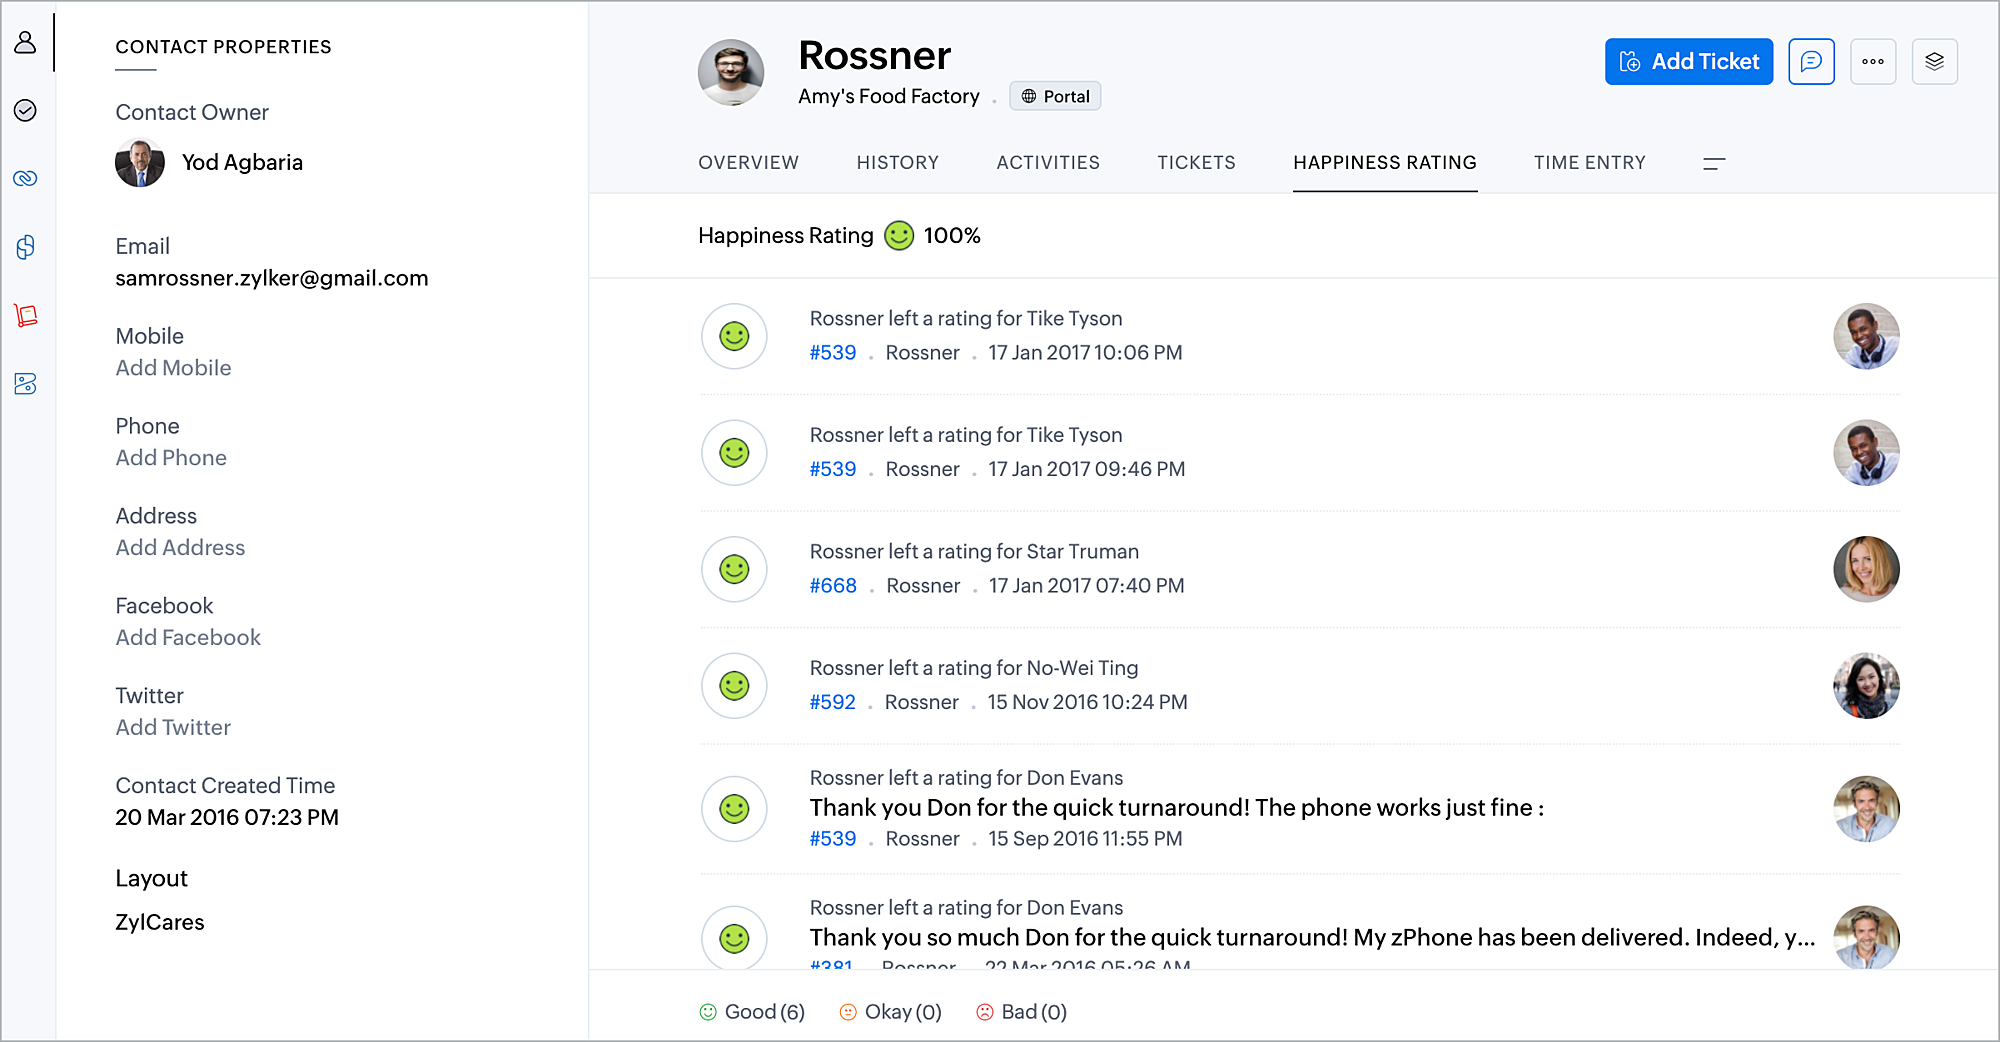Switch to the Overview tab
Screen dimensions: 2000x1042
coord(748,162)
